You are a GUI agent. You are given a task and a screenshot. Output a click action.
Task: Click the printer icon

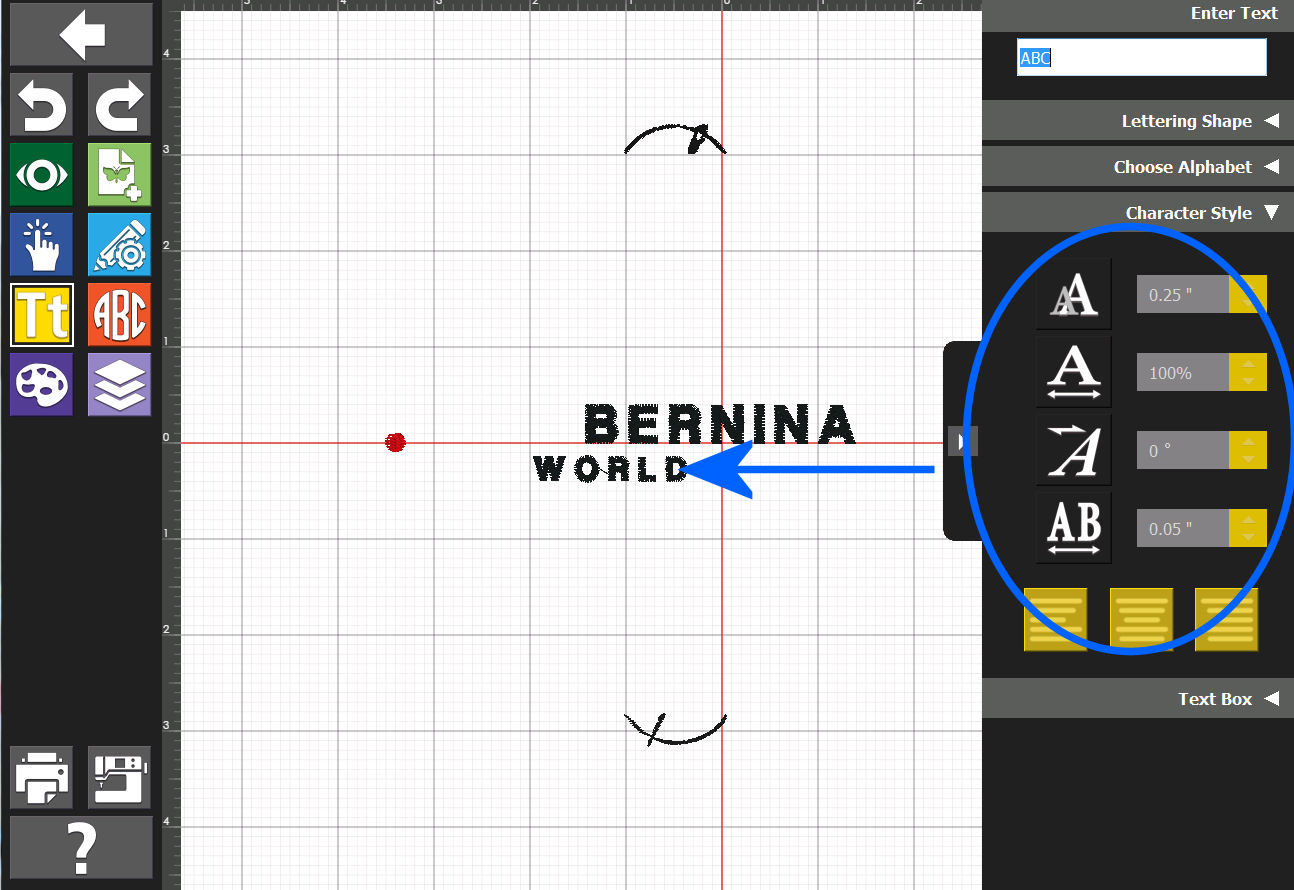[x=41, y=777]
